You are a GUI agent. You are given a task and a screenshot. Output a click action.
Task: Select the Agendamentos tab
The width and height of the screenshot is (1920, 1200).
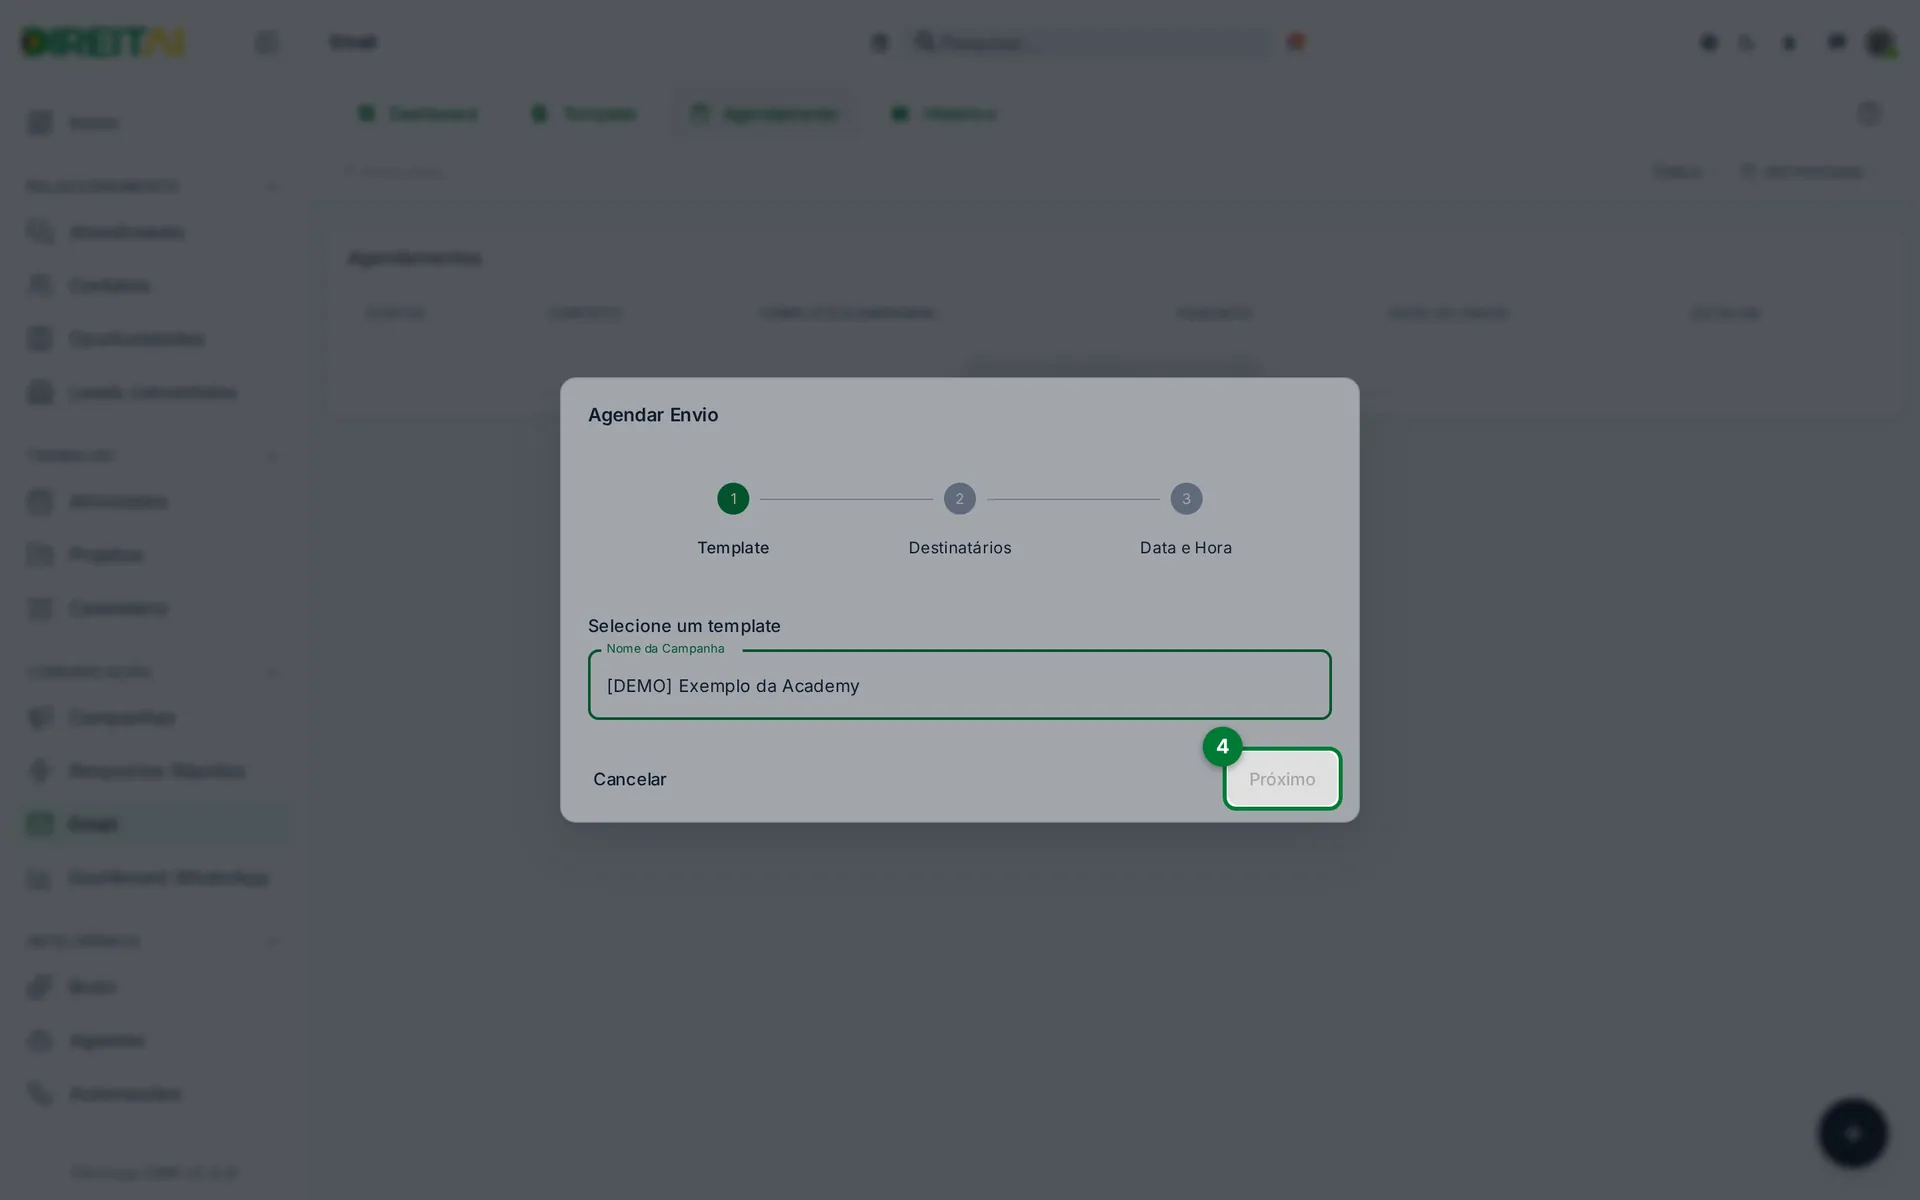coord(764,114)
